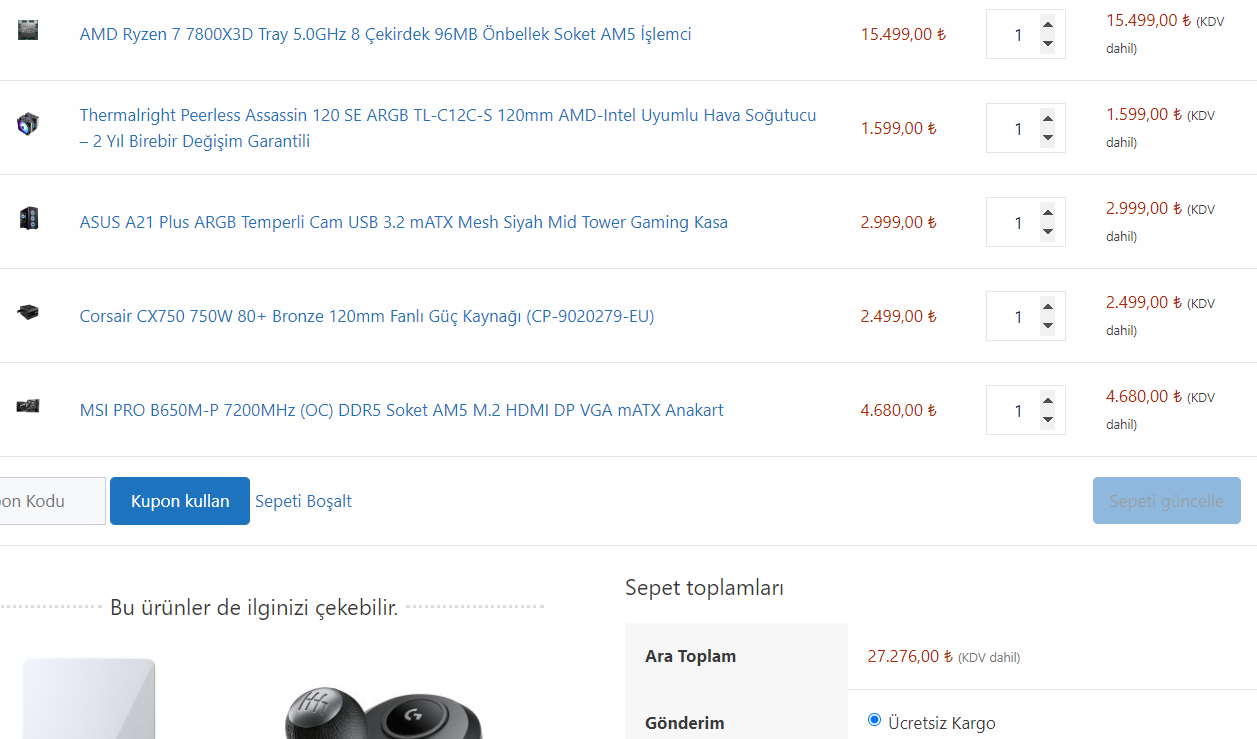This screenshot has height=739, width=1257.
Task: Increase AMD Ryzen 7 7800X3D quantity
Action: tap(1047, 24)
